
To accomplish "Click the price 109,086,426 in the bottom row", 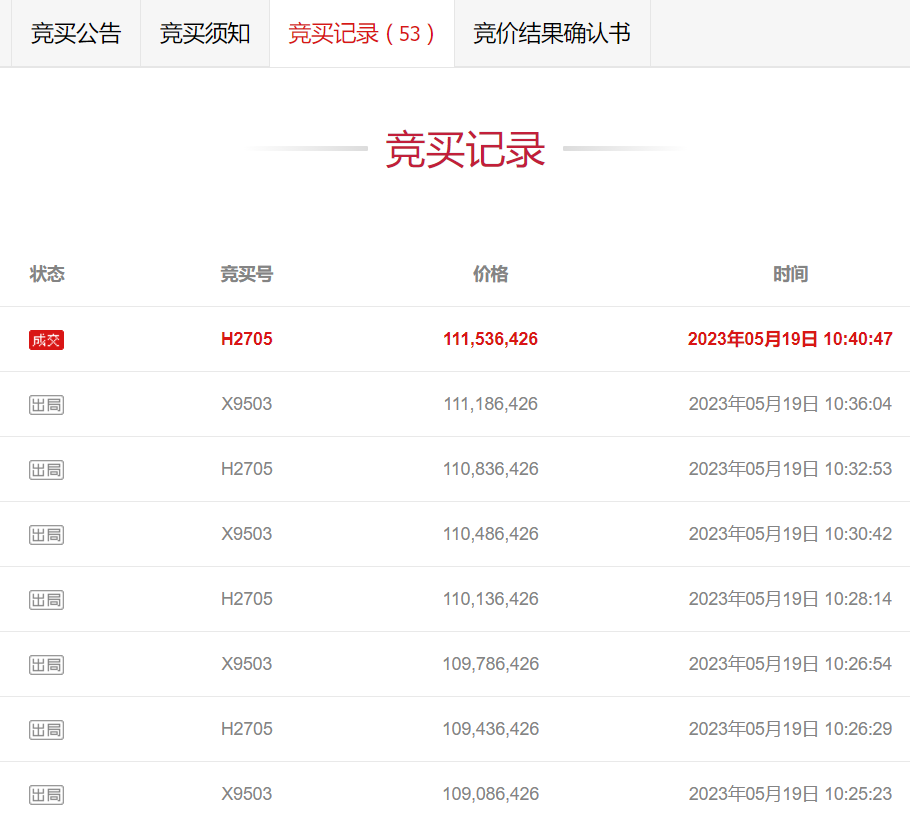I will (x=490, y=794).
